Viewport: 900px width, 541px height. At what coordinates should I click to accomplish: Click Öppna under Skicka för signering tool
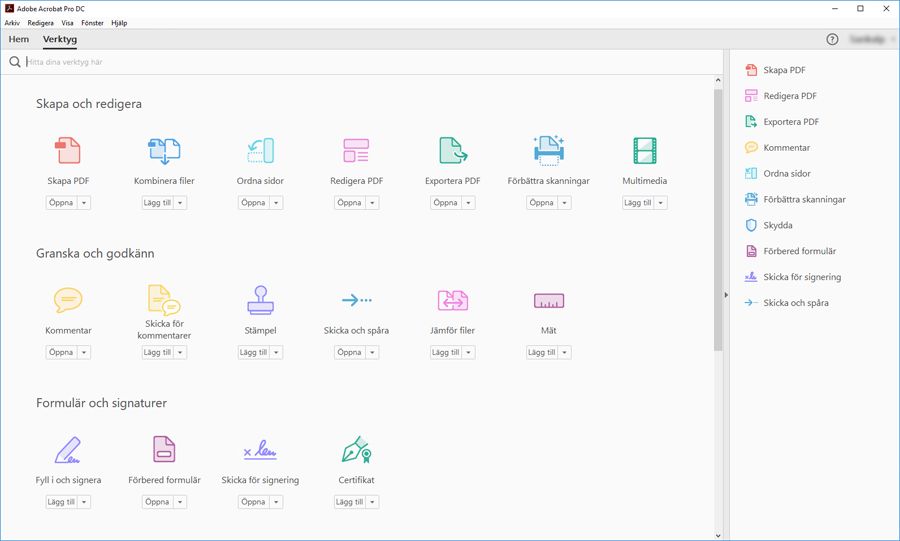[x=253, y=502]
